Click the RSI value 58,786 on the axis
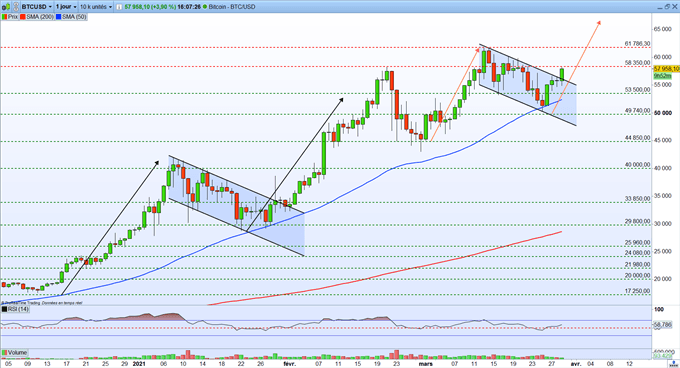The image size is (680, 368). click(662, 324)
